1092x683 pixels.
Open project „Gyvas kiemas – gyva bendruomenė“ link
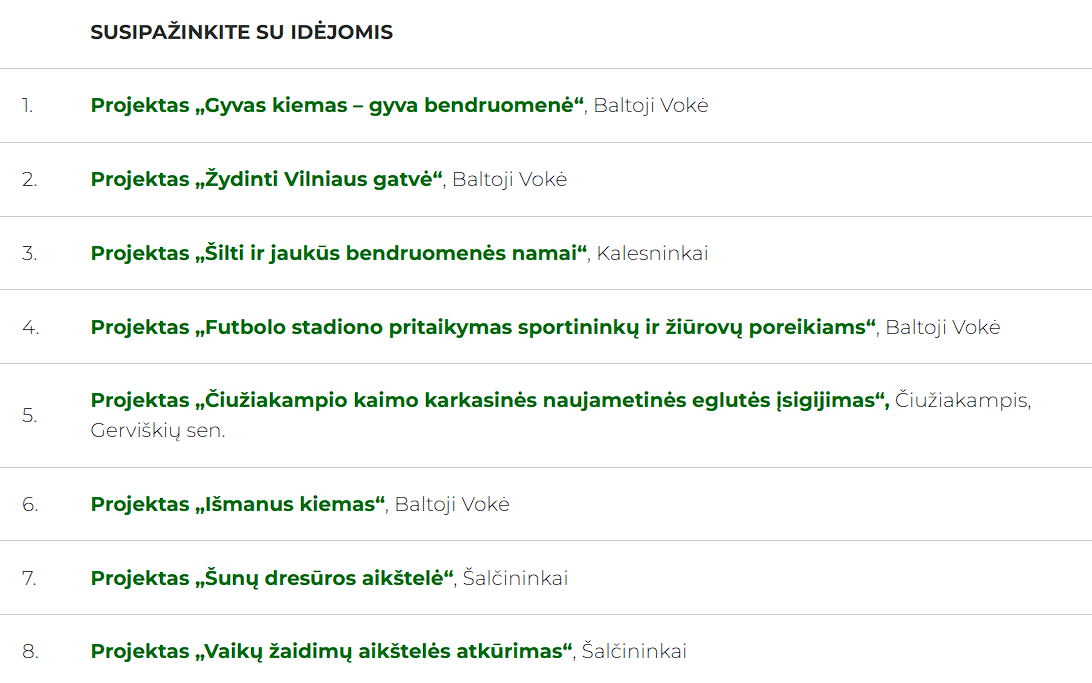pyautogui.click(x=338, y=105)
